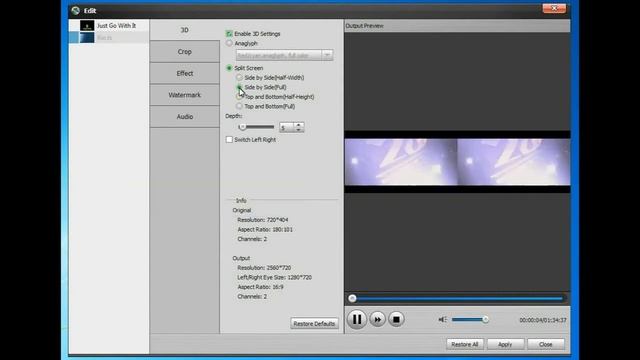640x360 pixels.
Task: Stop the preview playback
Action: coord(396,319)
